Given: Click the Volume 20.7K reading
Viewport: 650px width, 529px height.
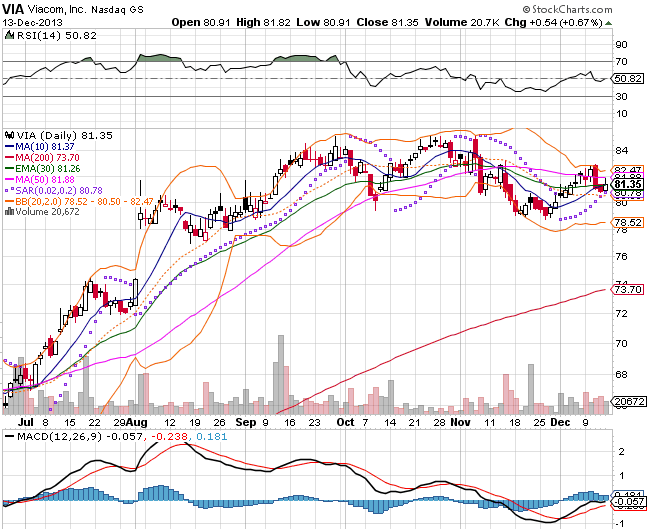Looking at the screenshot, I should tap(462, 22).
